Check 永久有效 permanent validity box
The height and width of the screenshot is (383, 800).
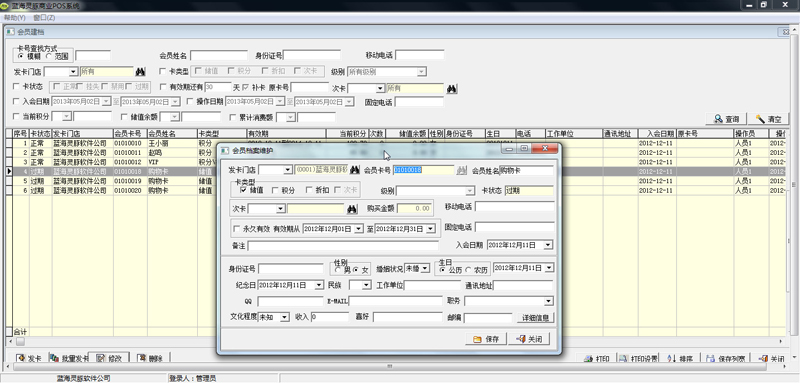click(236, 229)
